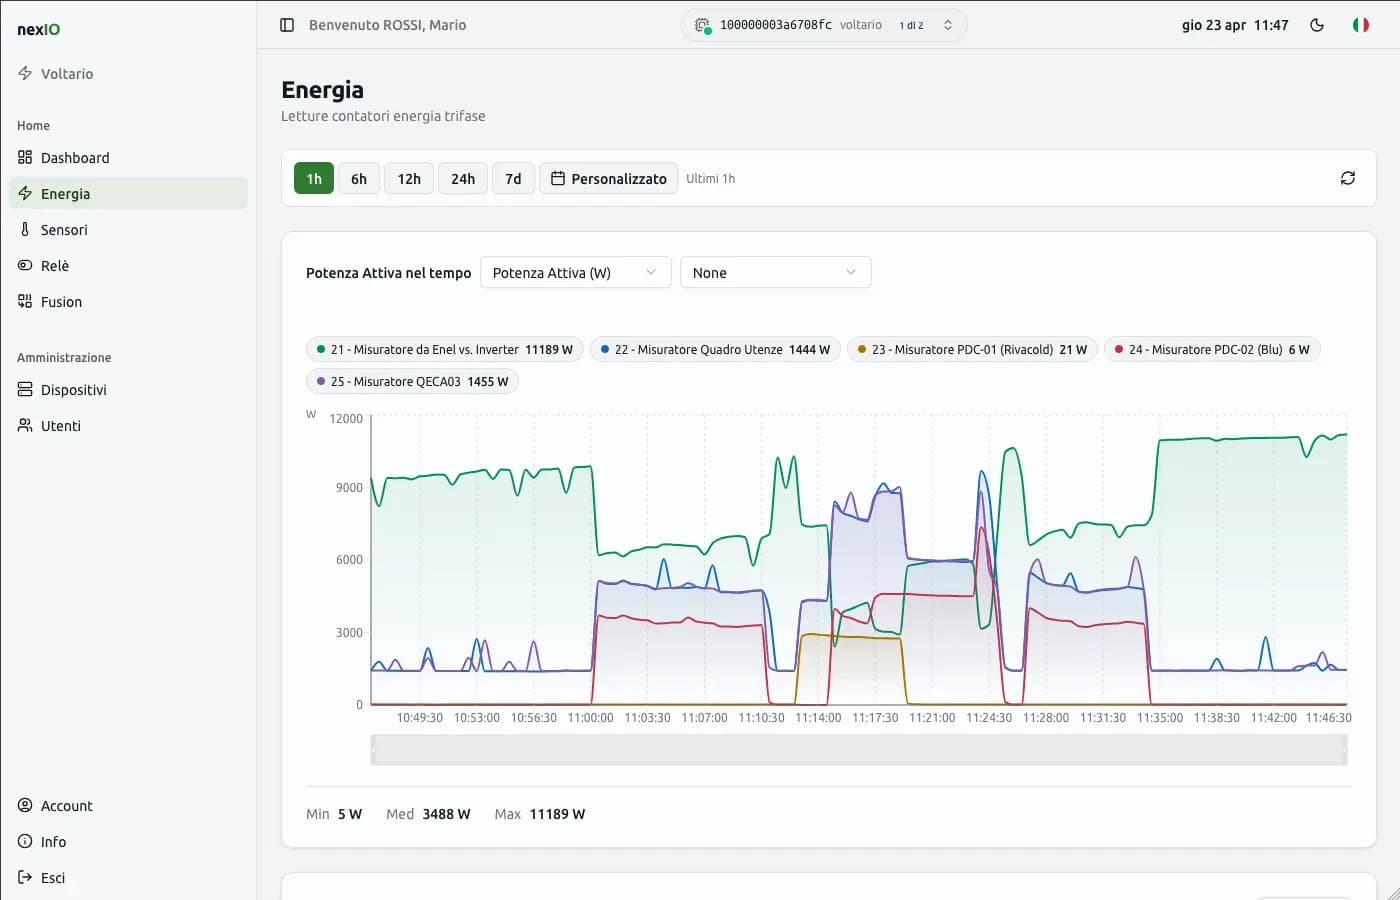
Task: Open Fusion from the sidebar icon
Action: 25,301
